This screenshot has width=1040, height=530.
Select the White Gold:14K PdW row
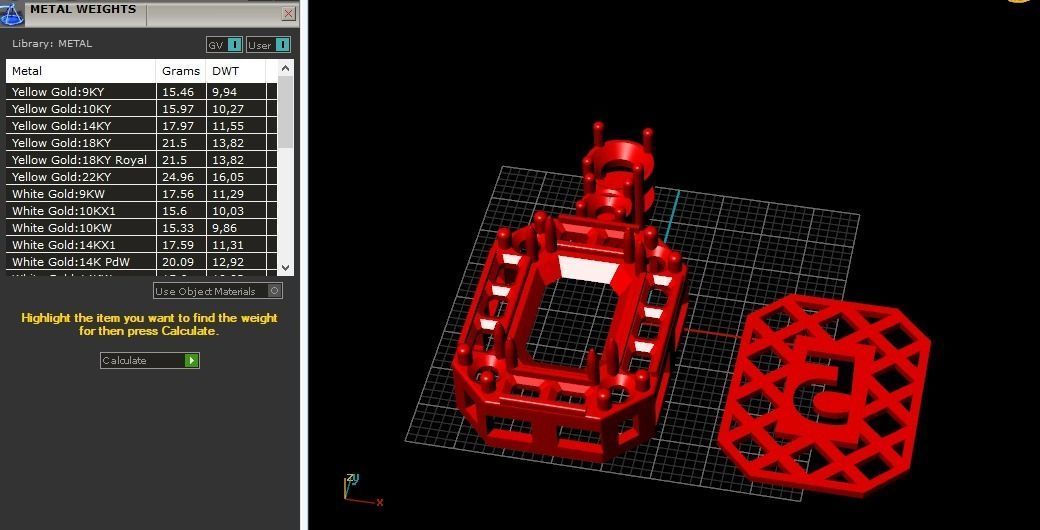click(x=141, y=262)
